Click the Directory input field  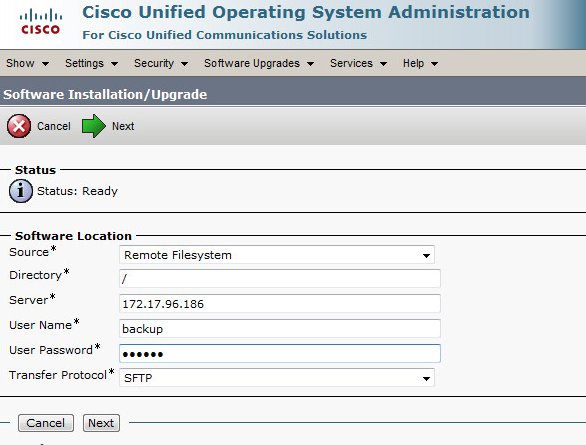point(280,279)
